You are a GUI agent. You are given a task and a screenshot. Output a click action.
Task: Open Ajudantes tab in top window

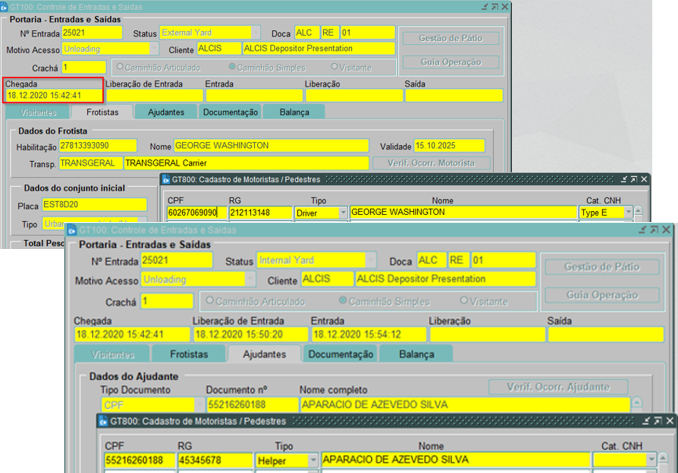pyautogui.click(x=166, y=112)
